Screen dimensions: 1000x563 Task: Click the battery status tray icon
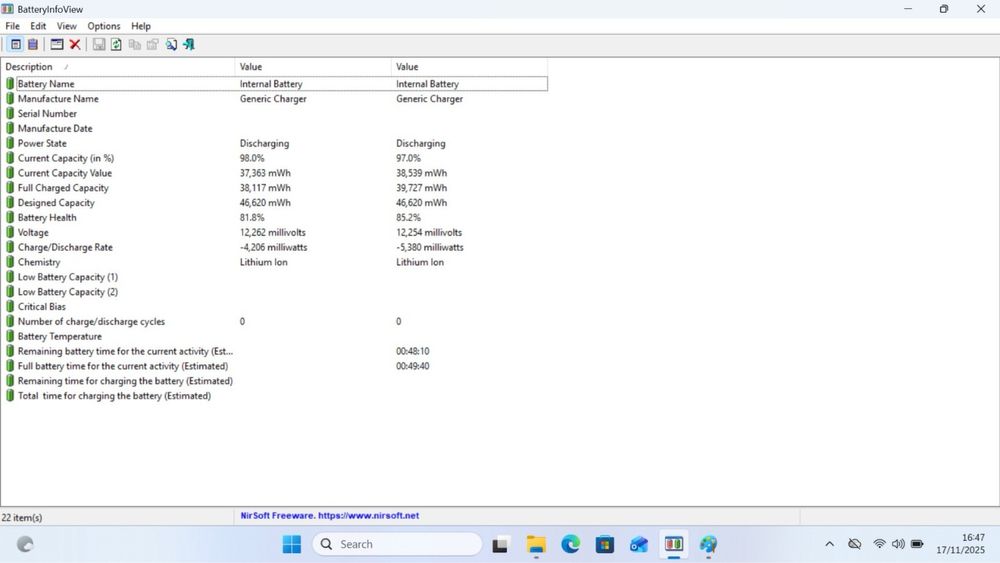(917, 544)
